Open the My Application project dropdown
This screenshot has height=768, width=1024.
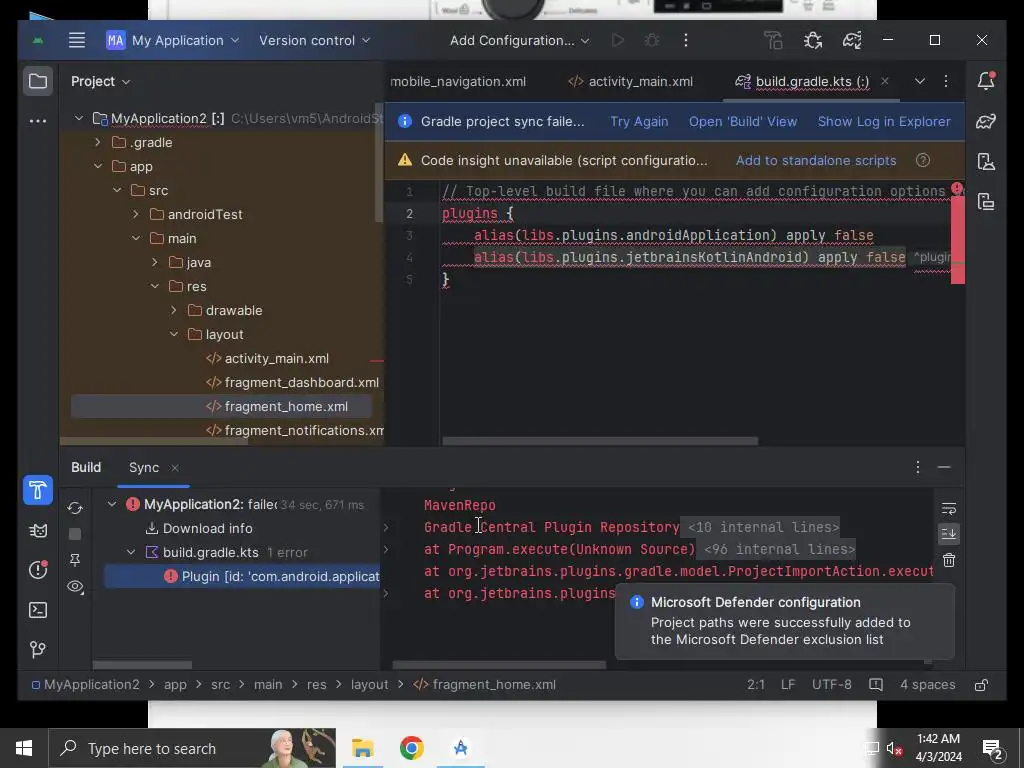point(174,40)
